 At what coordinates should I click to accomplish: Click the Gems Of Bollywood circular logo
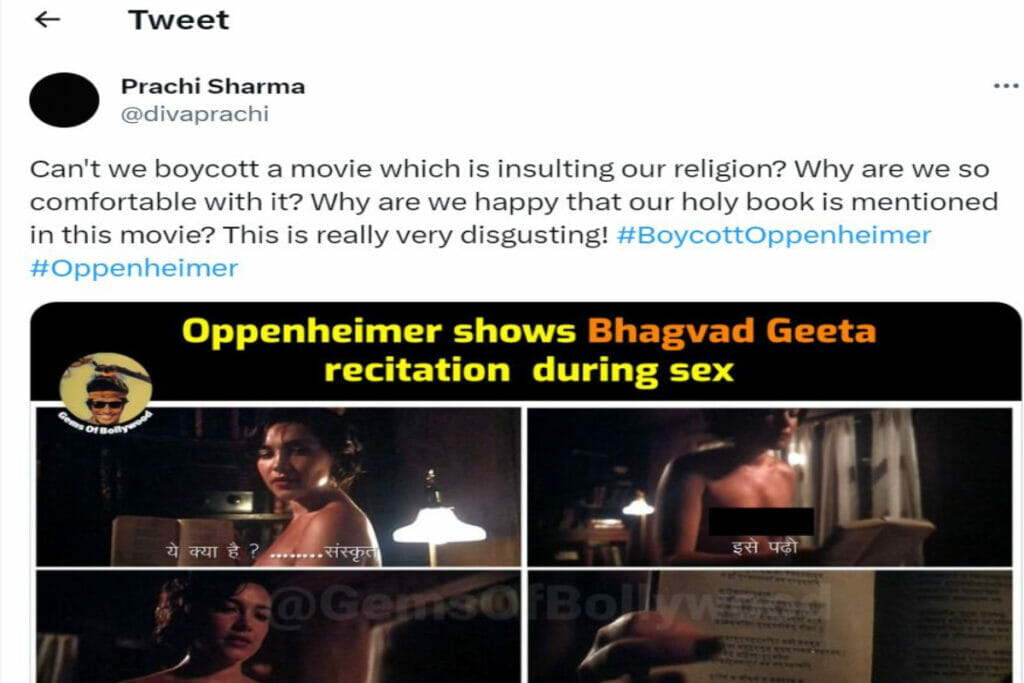coord(106,389)
